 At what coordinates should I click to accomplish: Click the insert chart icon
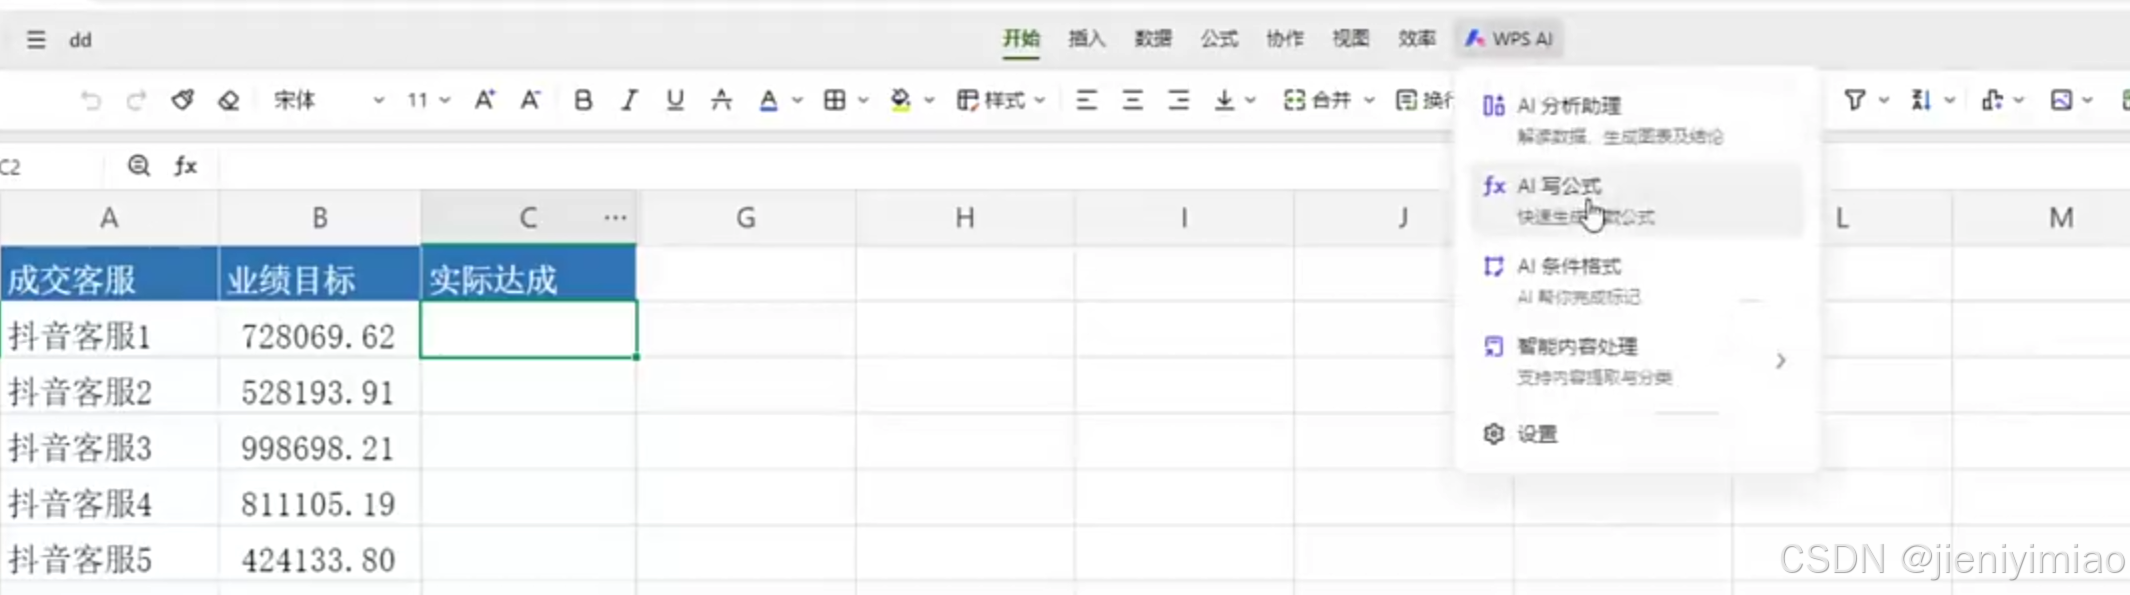1991,100
